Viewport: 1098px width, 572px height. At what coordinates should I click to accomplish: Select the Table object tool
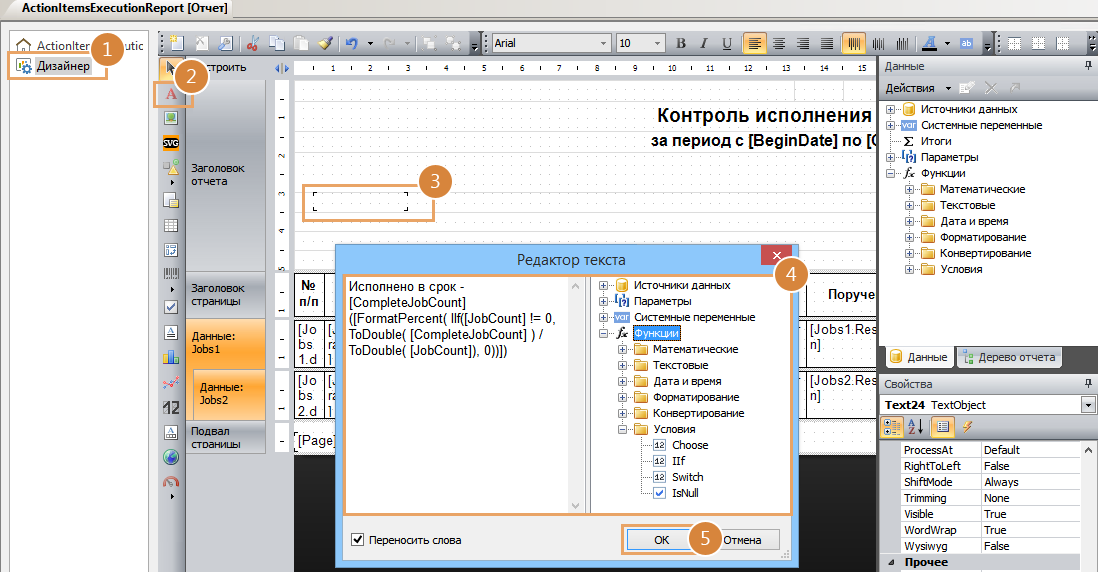pyautogui.click(x=171, y=225)
